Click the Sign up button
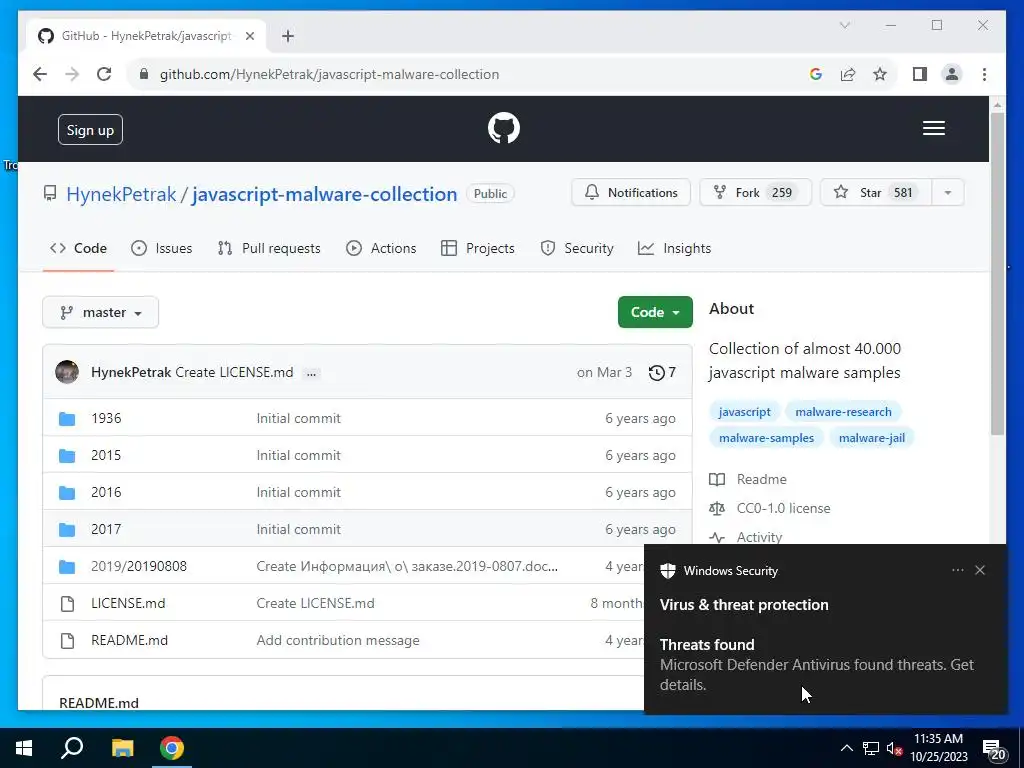 point(90,130)
